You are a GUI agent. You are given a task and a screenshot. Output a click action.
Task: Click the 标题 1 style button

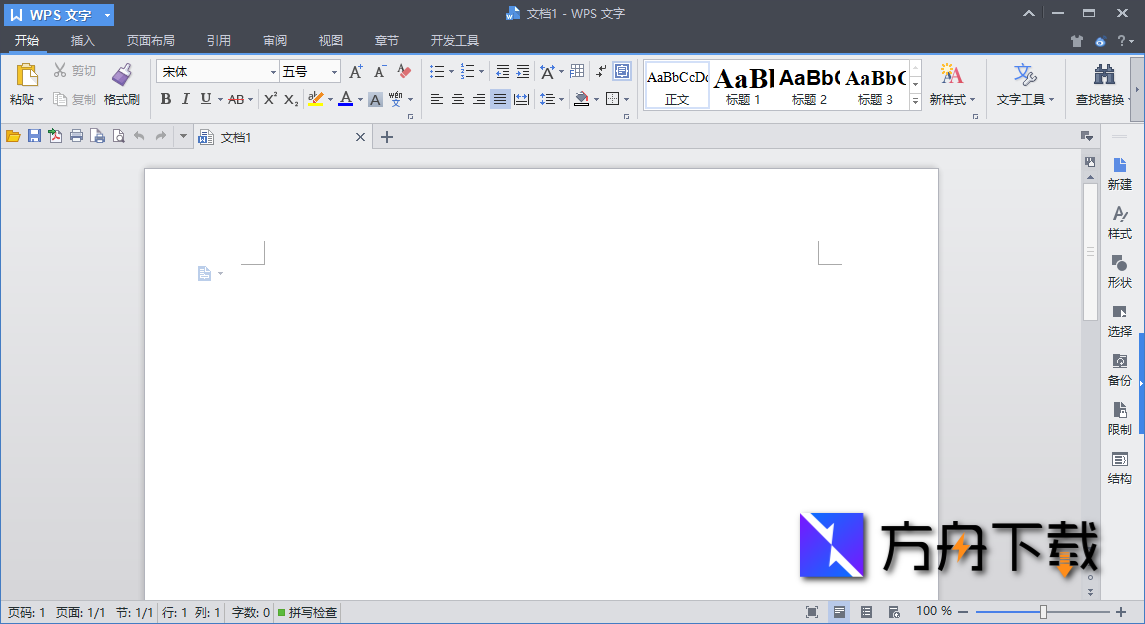pos(741,85)
